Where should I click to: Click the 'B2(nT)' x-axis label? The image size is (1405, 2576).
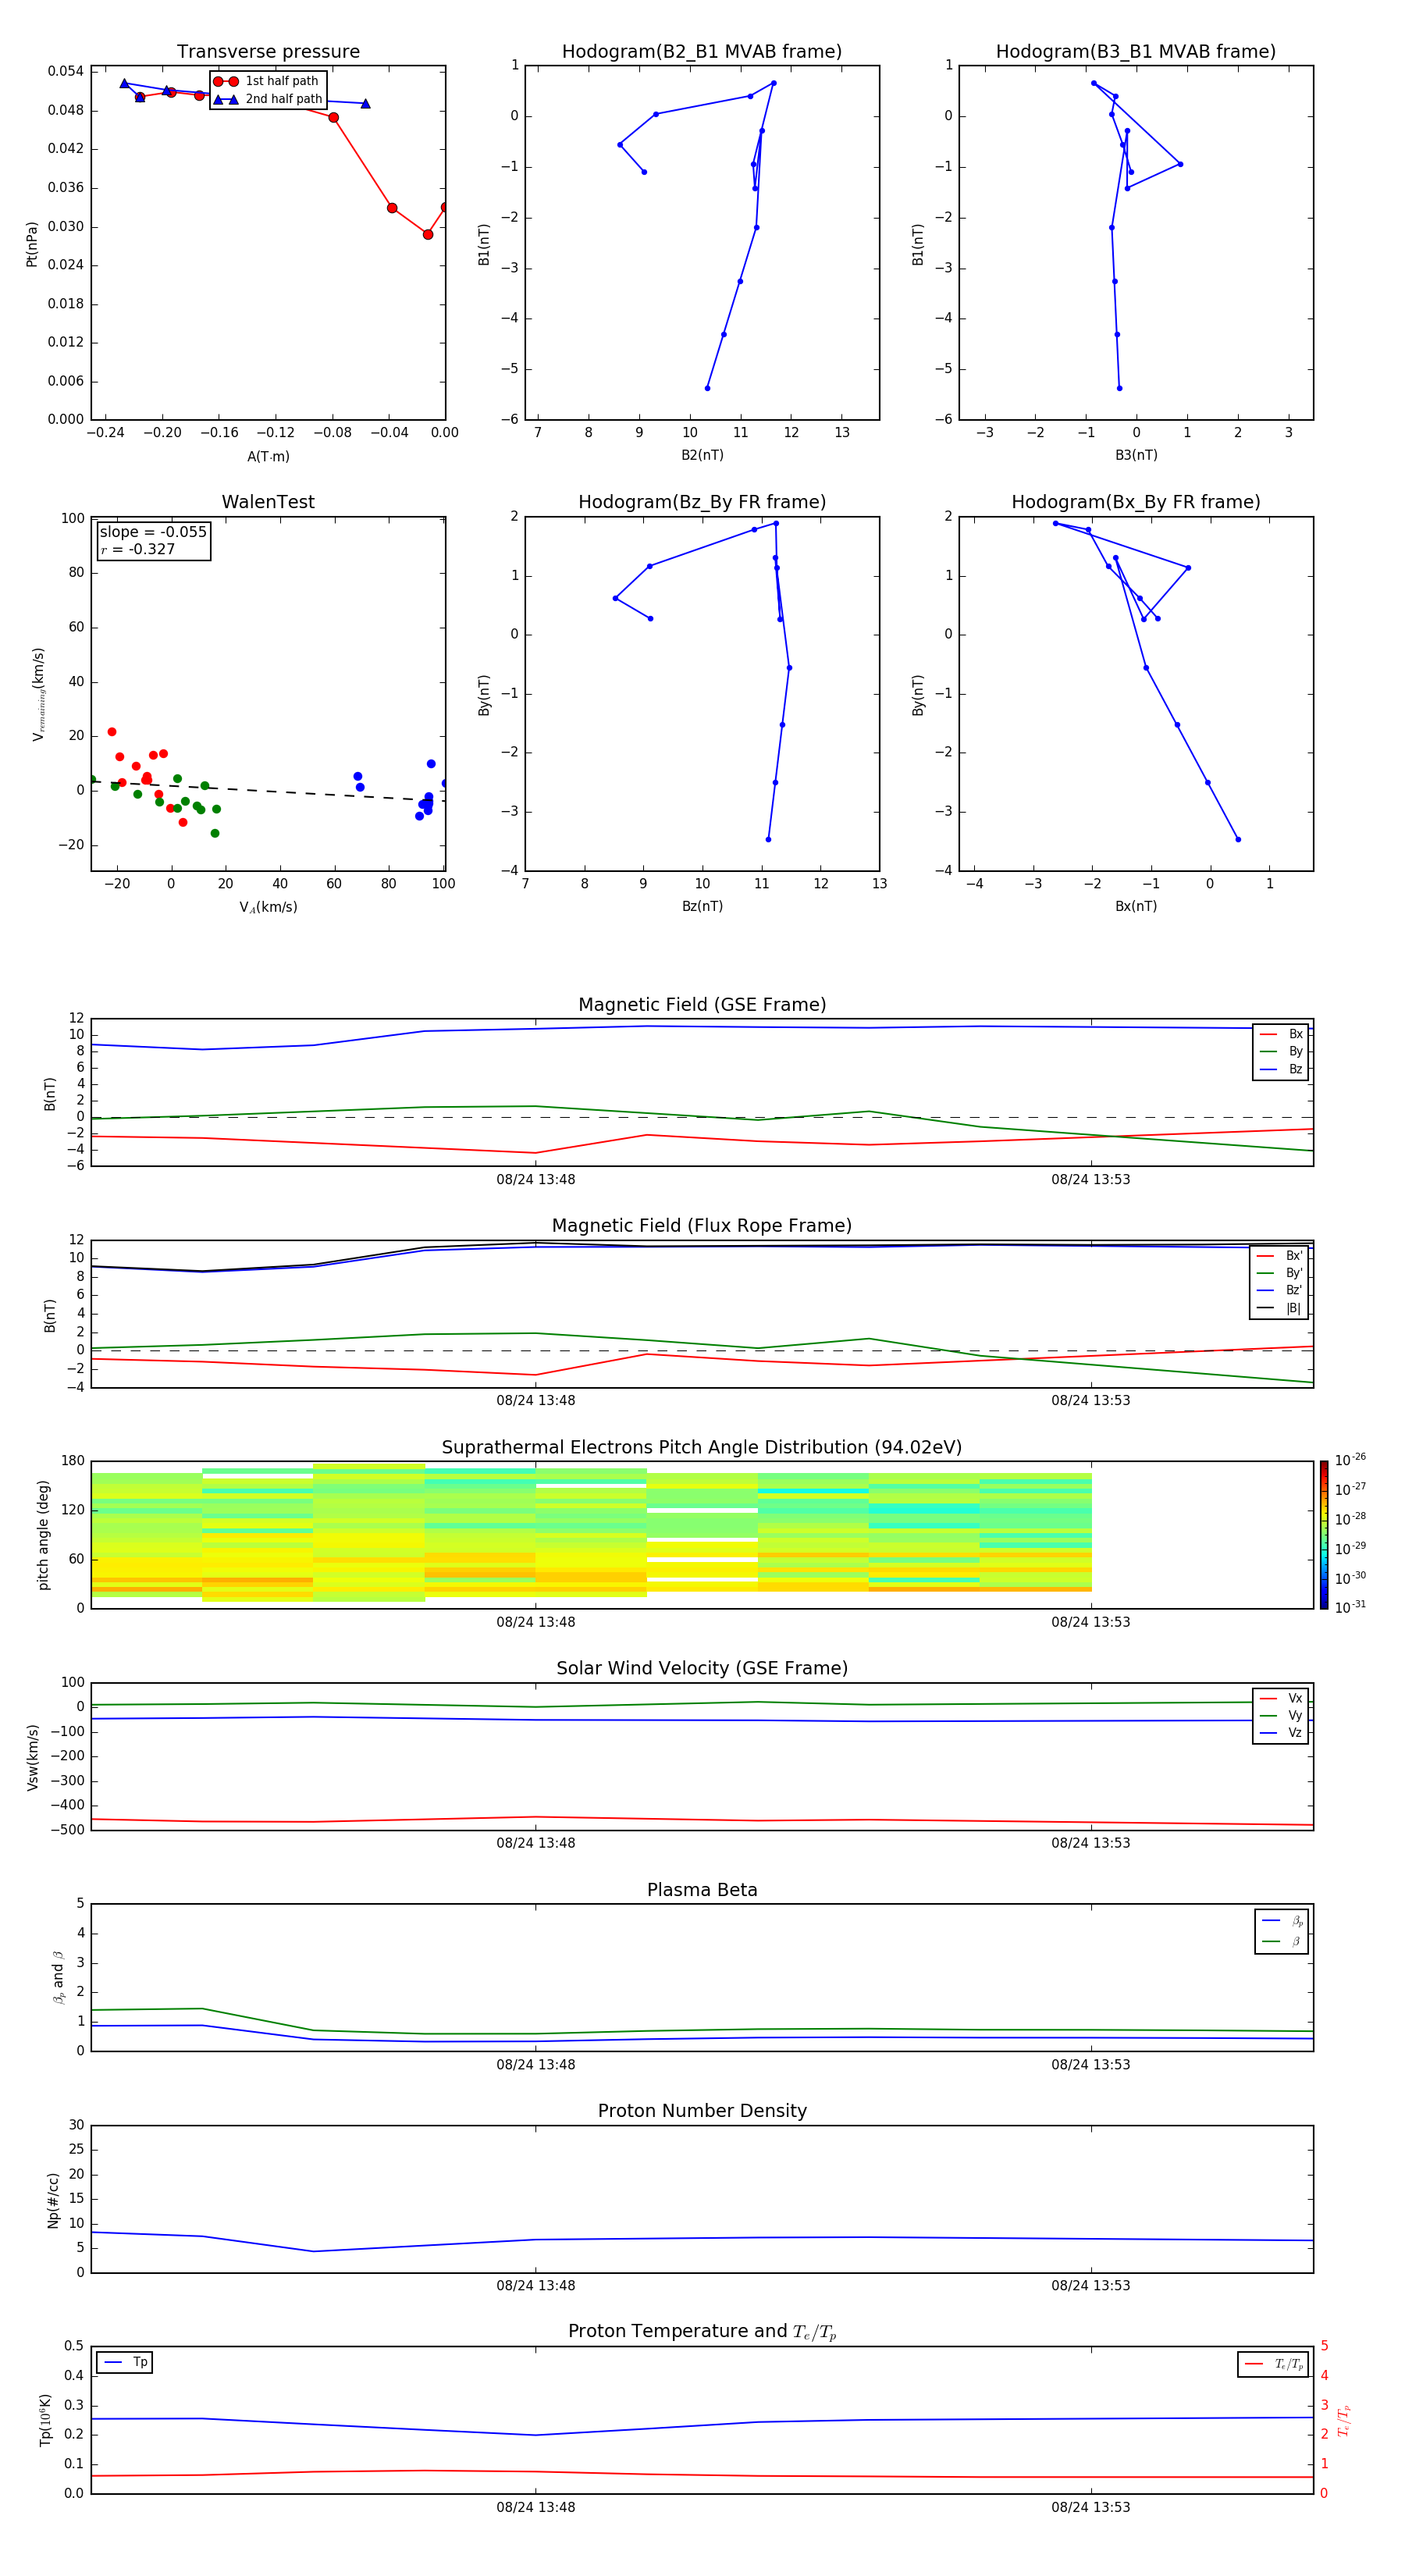click(x=702, y=455)
